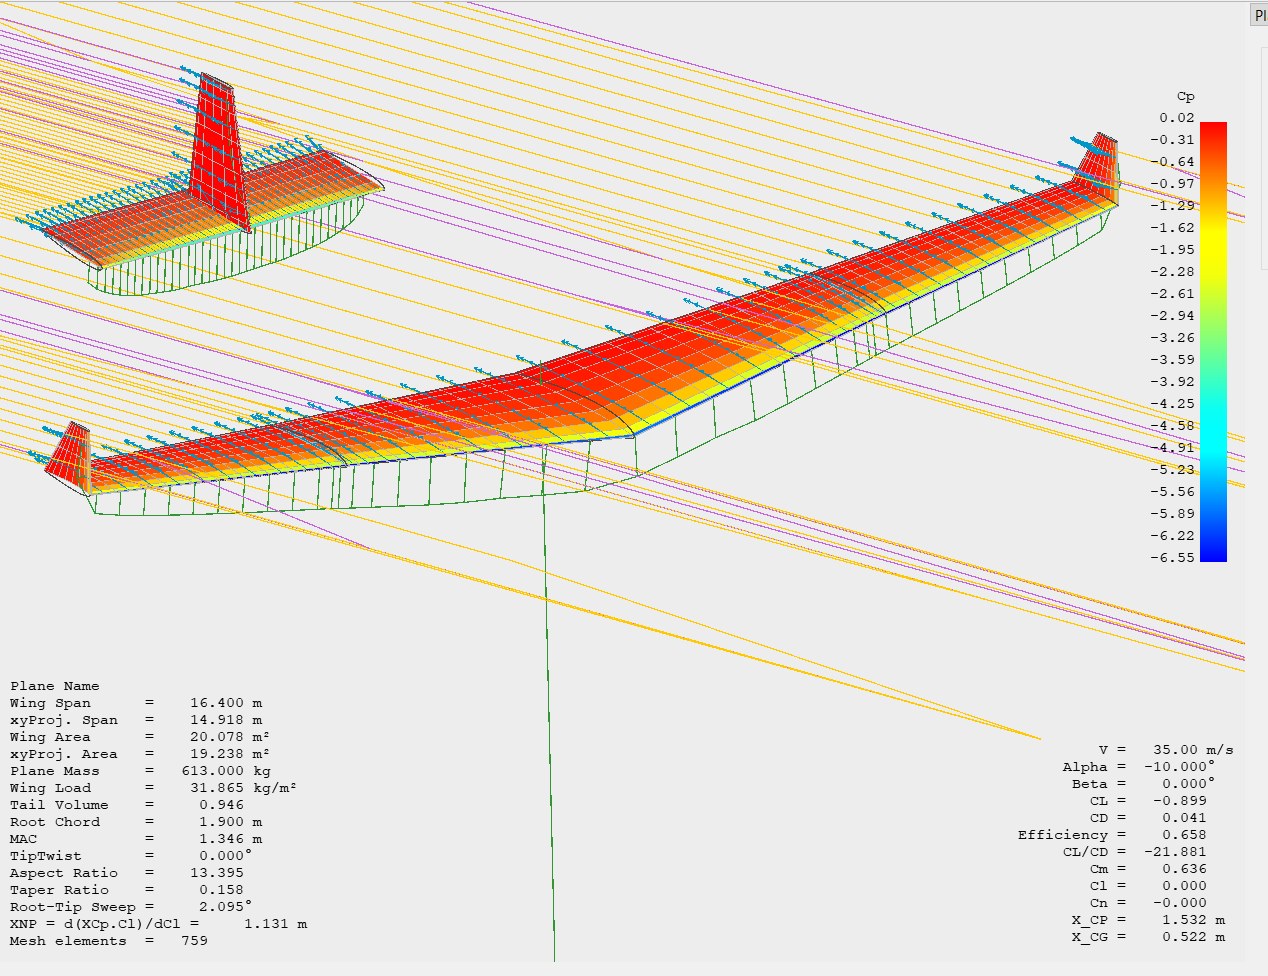Select the Cm 0.636 value
The width and height of the screenshot is (1268, 976).
pos(1184,869)
